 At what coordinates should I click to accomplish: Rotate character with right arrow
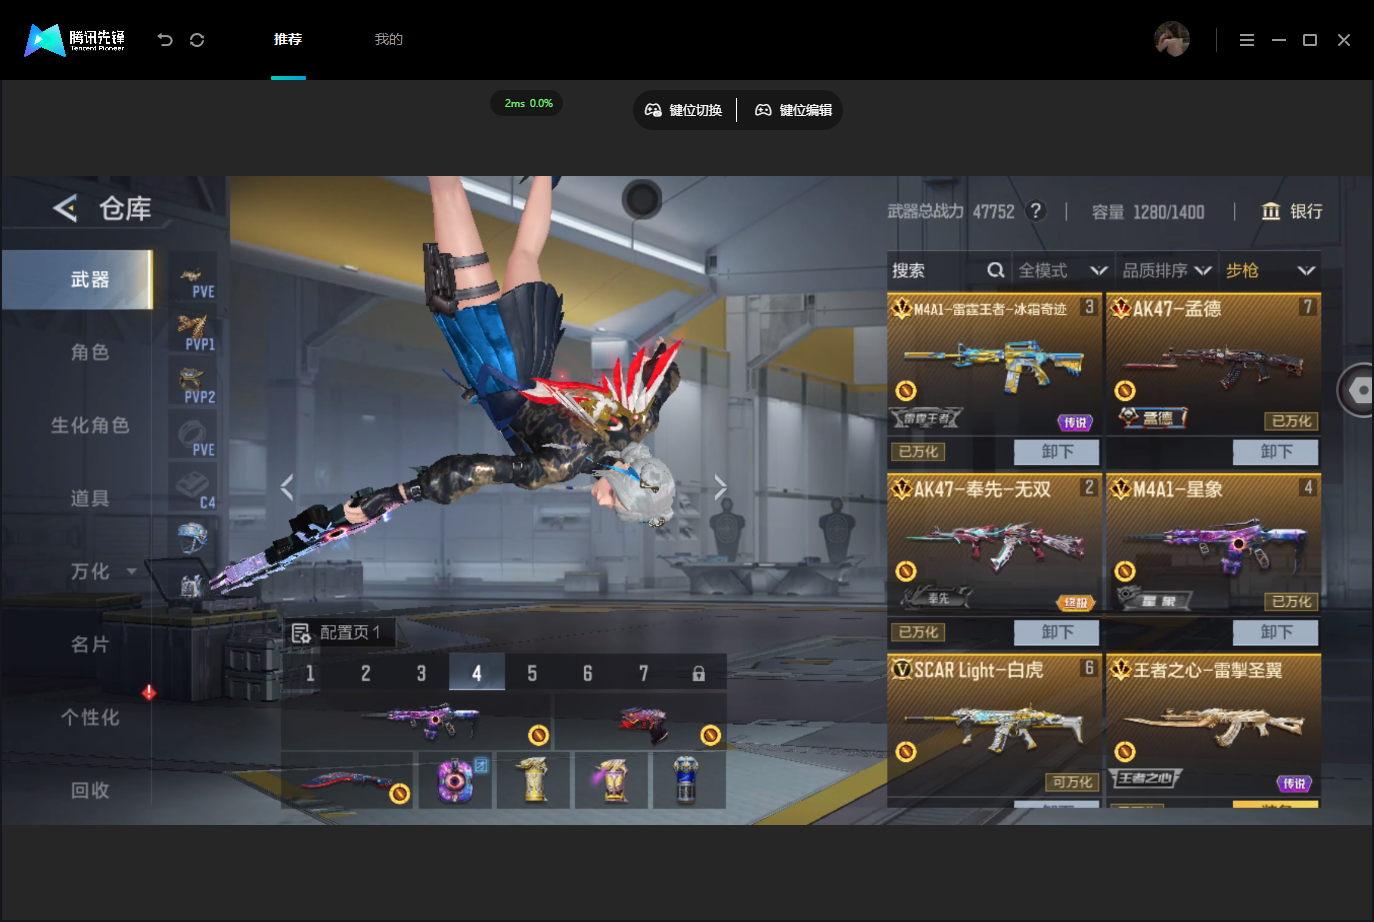click(720, 487)
